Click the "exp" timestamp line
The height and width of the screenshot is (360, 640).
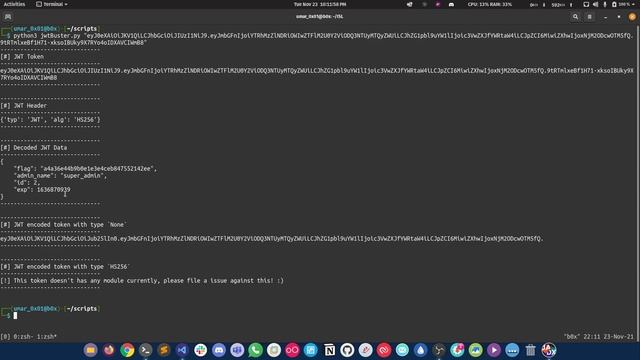[x=42, y=189]
